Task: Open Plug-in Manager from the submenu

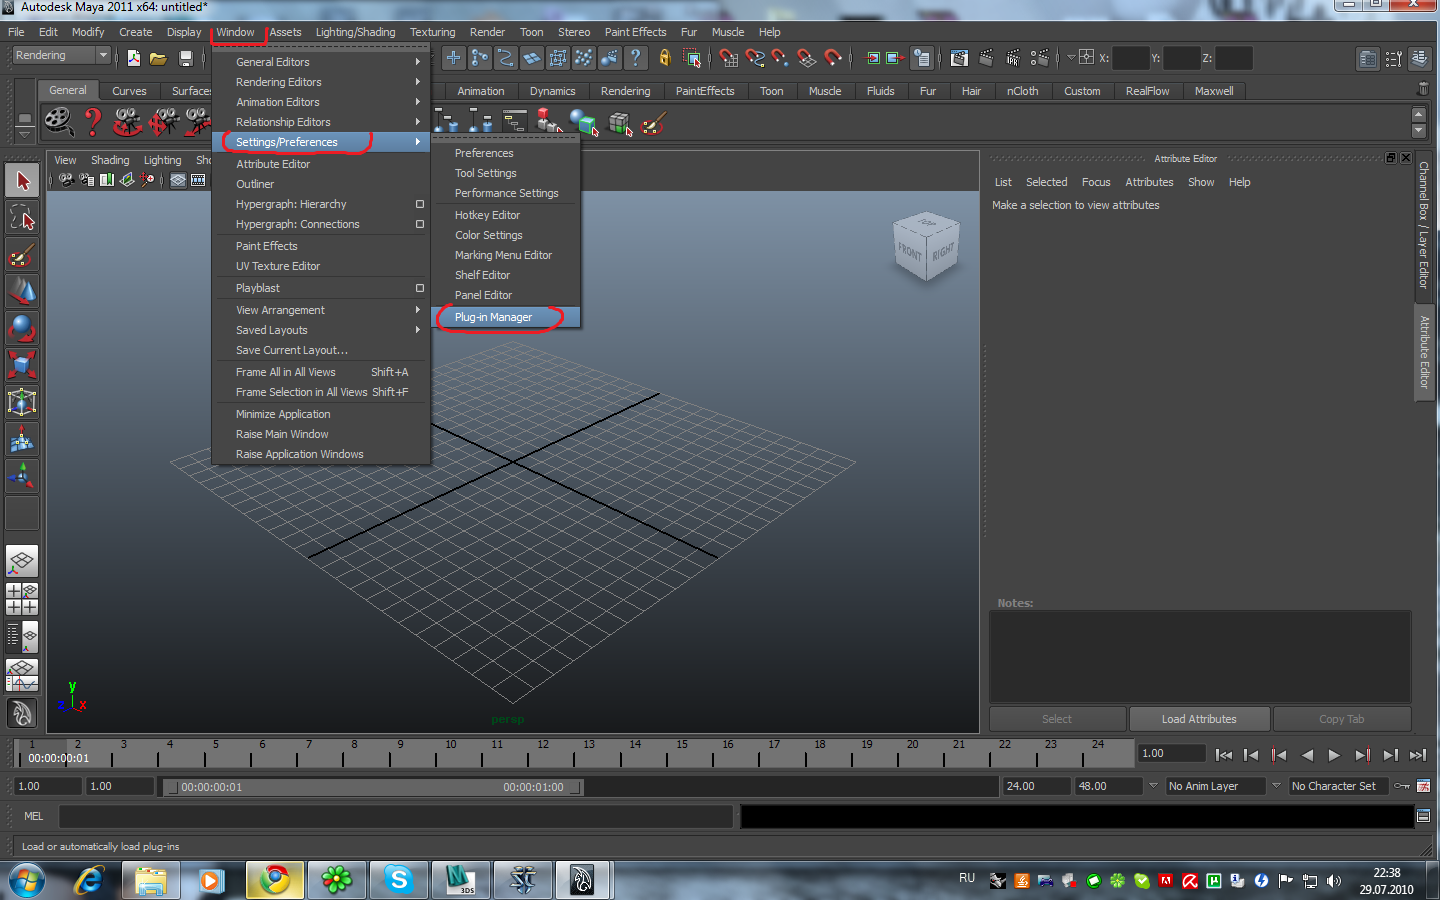Action: 506,317
